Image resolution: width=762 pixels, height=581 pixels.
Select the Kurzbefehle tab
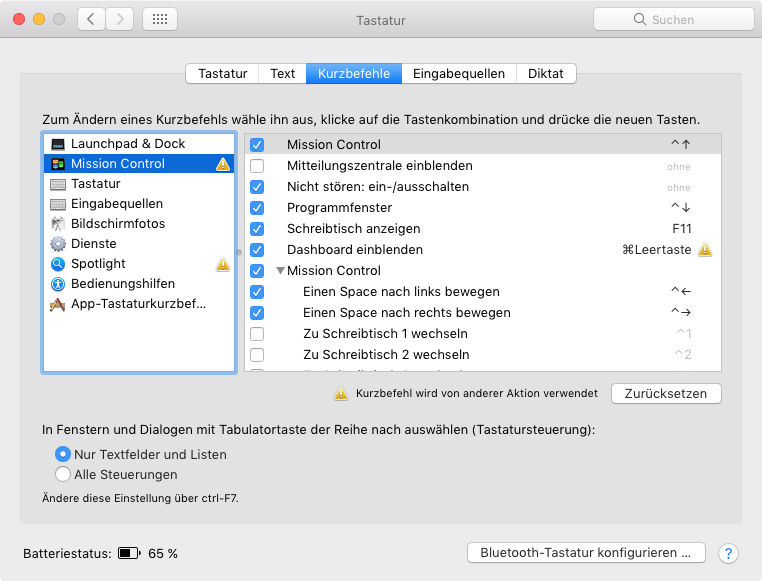(354, 73)
